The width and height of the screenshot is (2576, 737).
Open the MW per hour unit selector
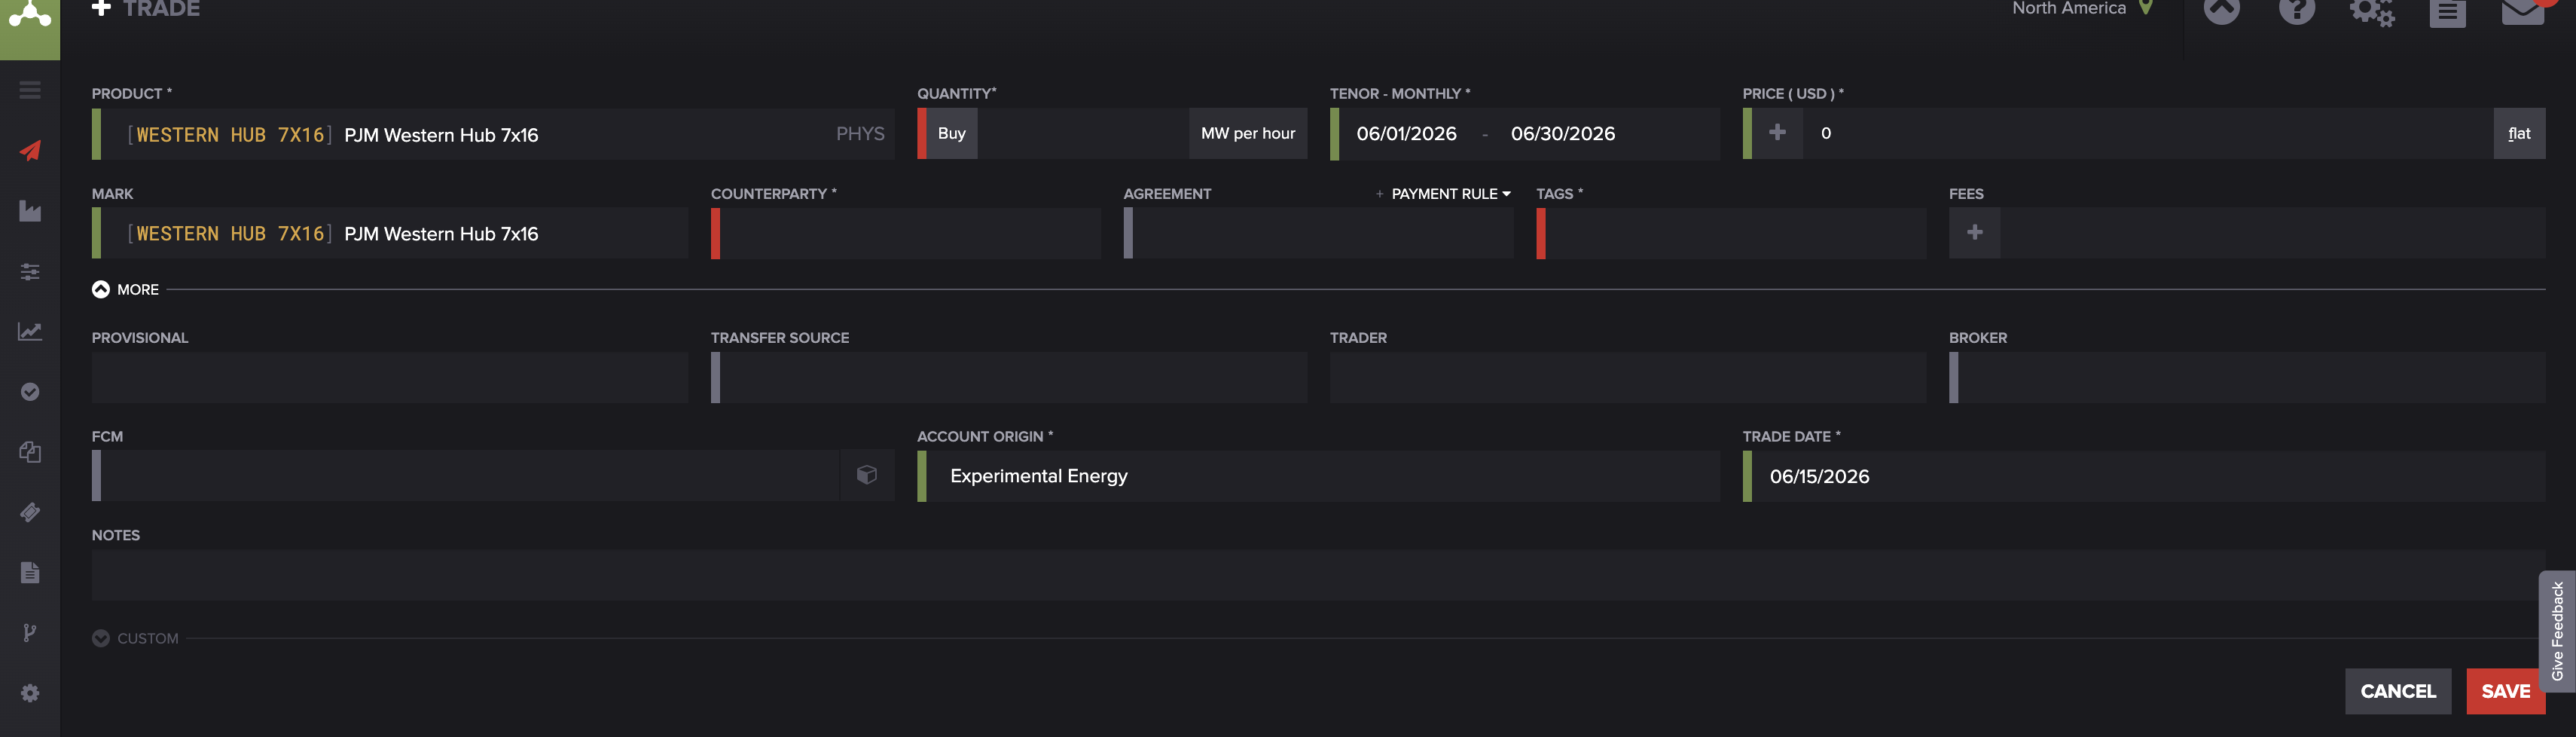click(1248, 133)
